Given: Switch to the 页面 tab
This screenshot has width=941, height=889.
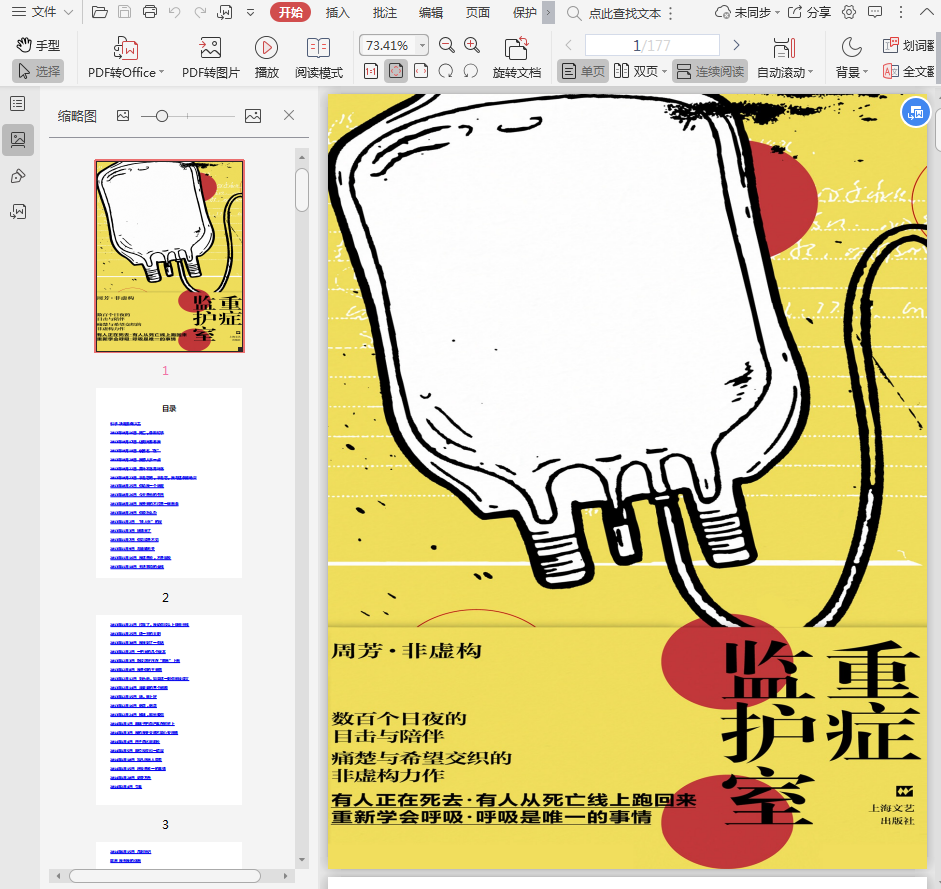Looking at the screenshot, I should pos(478,12).
